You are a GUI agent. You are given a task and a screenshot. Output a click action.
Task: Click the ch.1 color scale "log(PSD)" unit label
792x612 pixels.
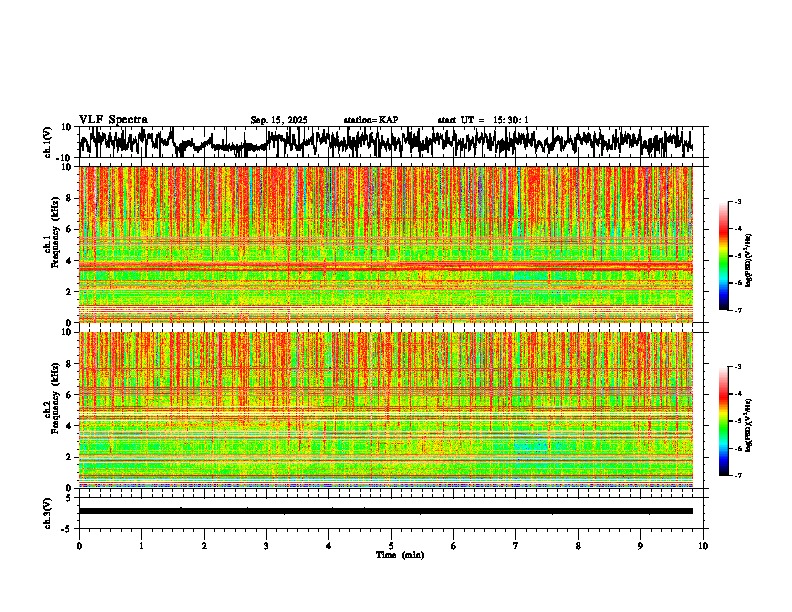[749, 261]
